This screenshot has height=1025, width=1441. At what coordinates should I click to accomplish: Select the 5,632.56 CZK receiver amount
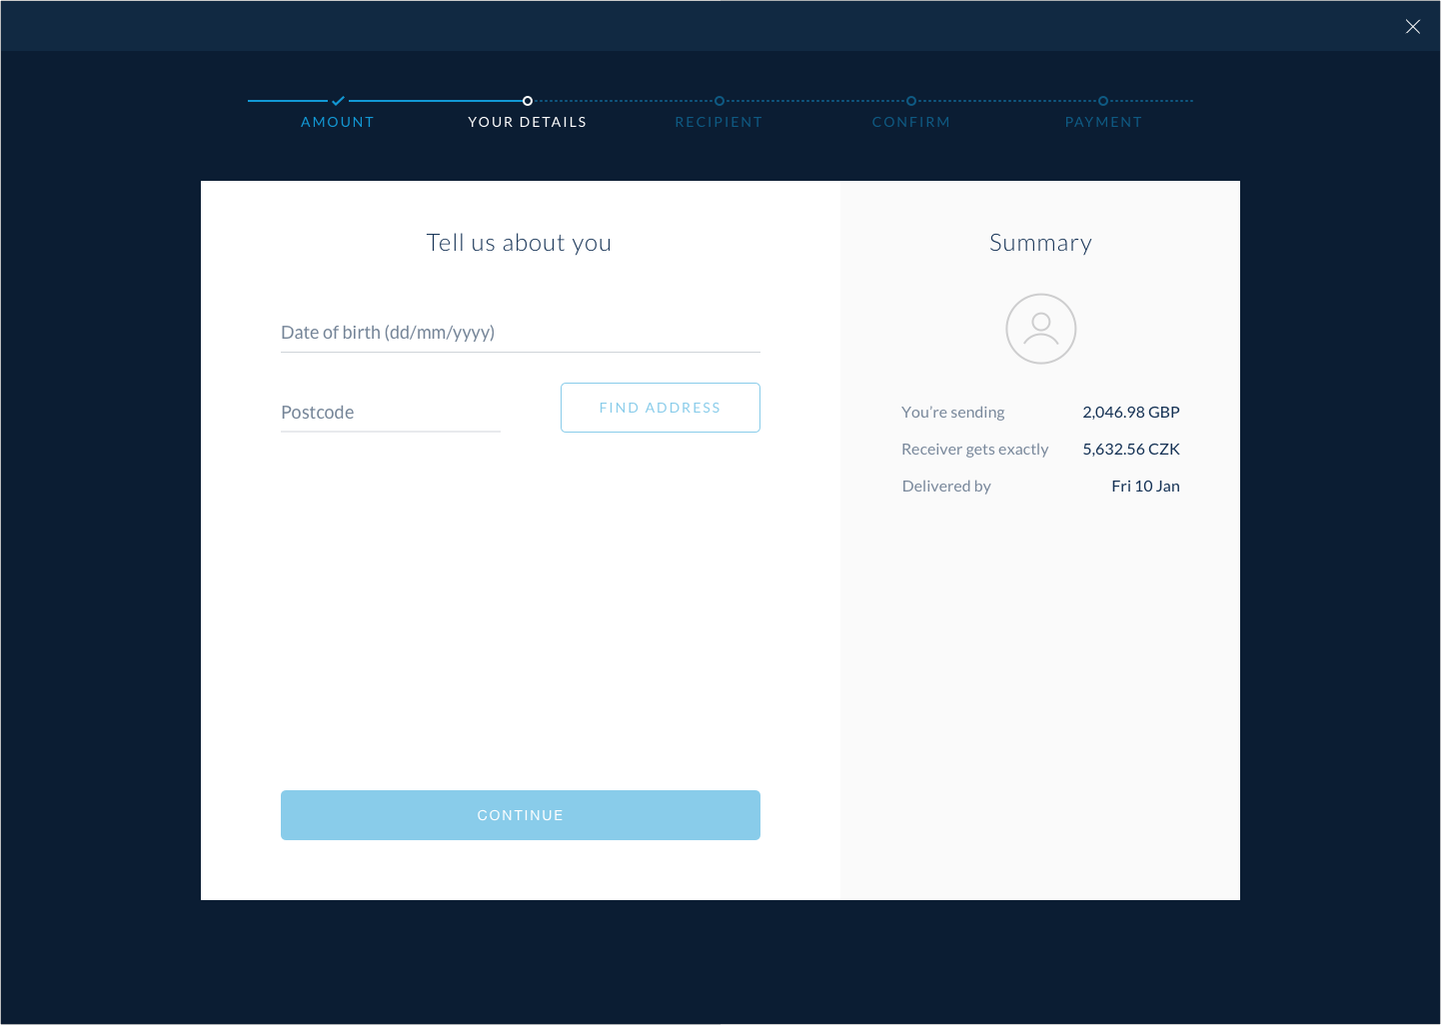pos(1131,449)
